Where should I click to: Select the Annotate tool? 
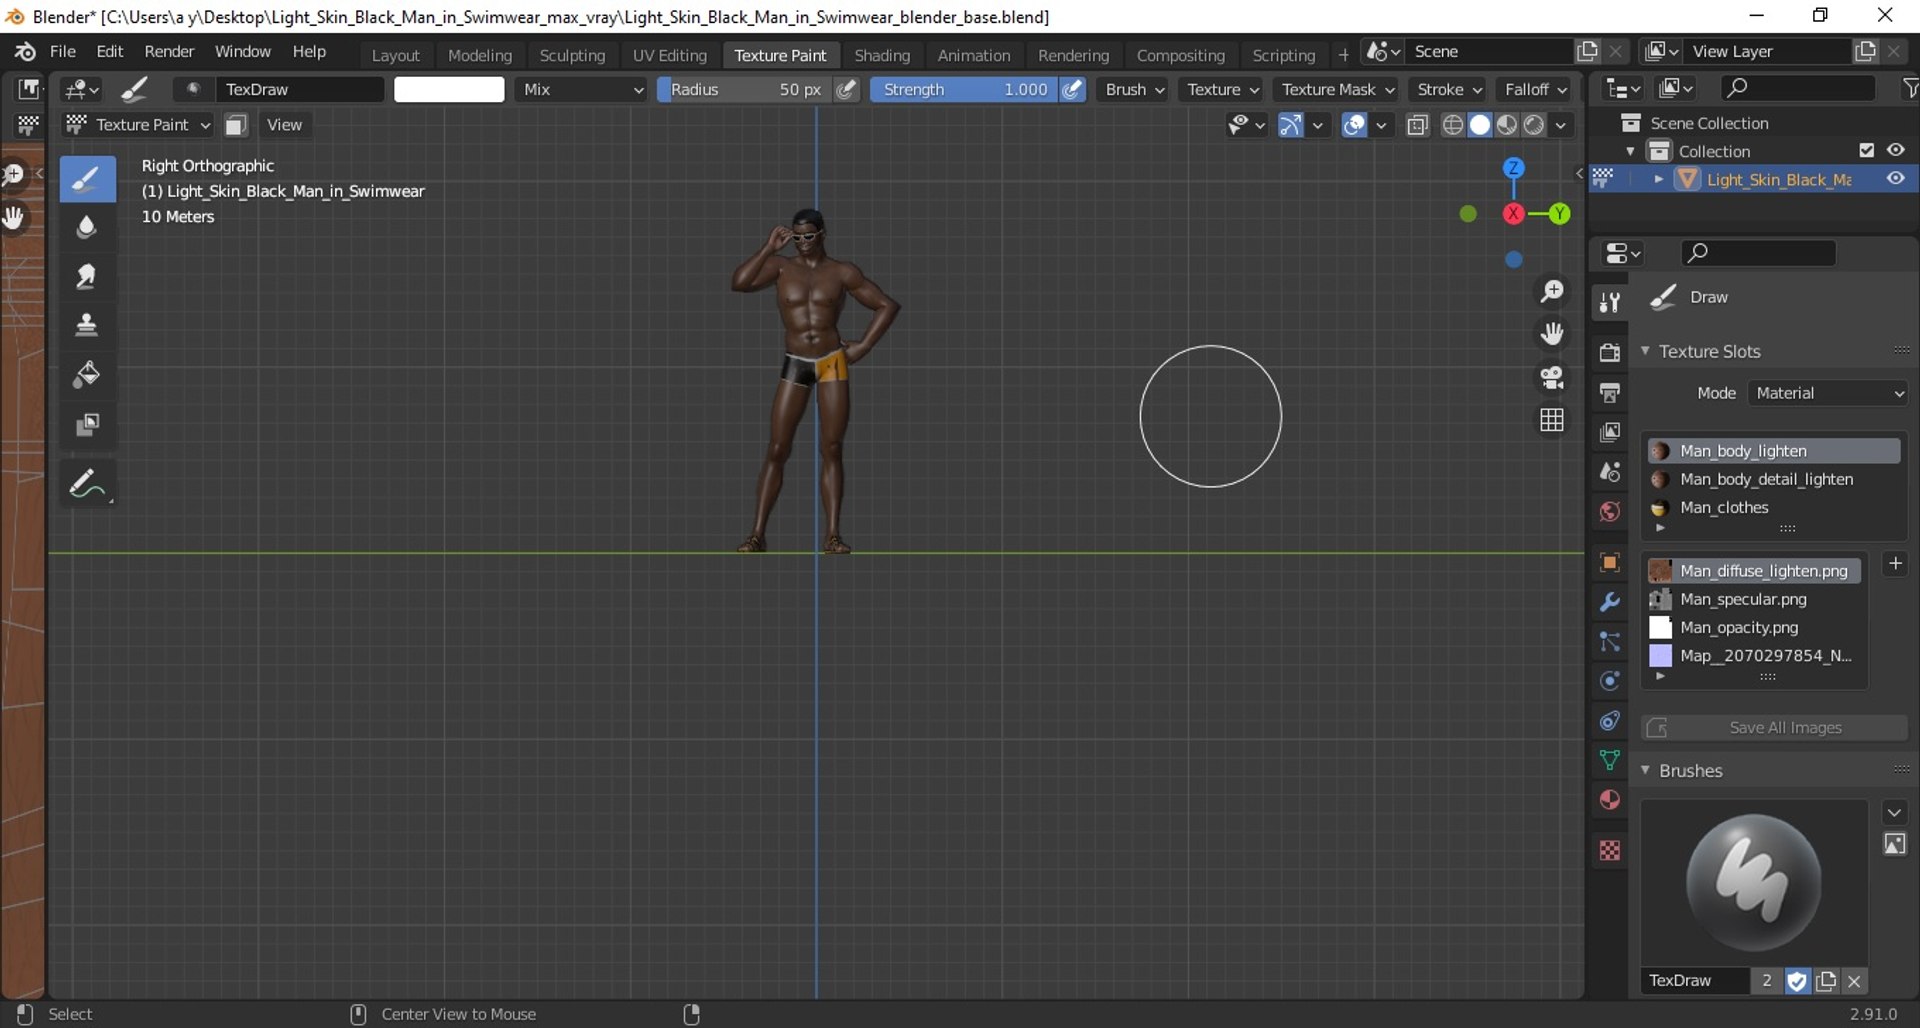87,484
